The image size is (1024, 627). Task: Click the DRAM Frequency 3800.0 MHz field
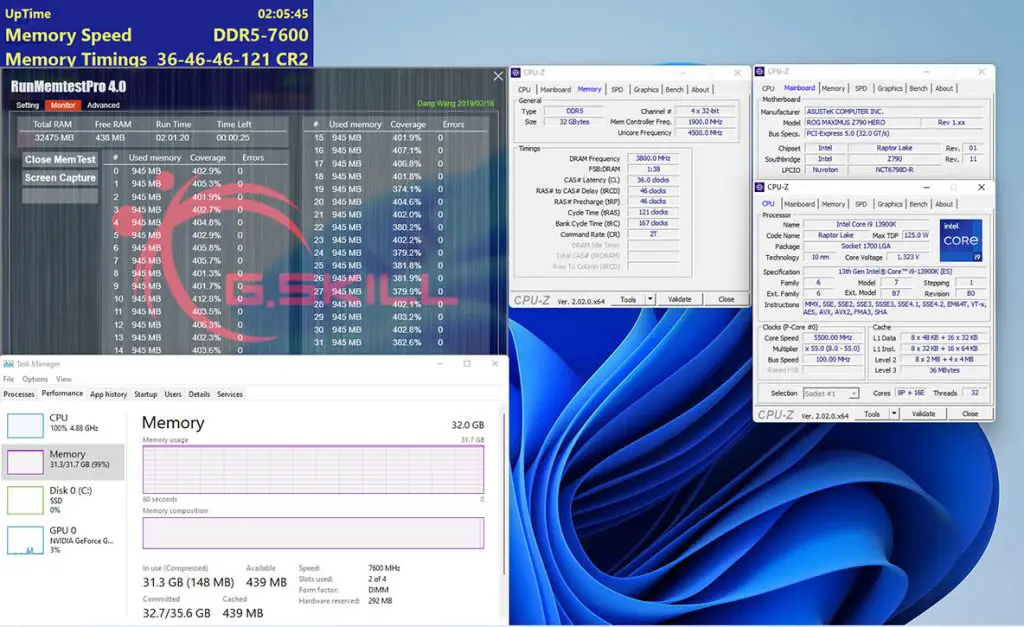(653, 158)
